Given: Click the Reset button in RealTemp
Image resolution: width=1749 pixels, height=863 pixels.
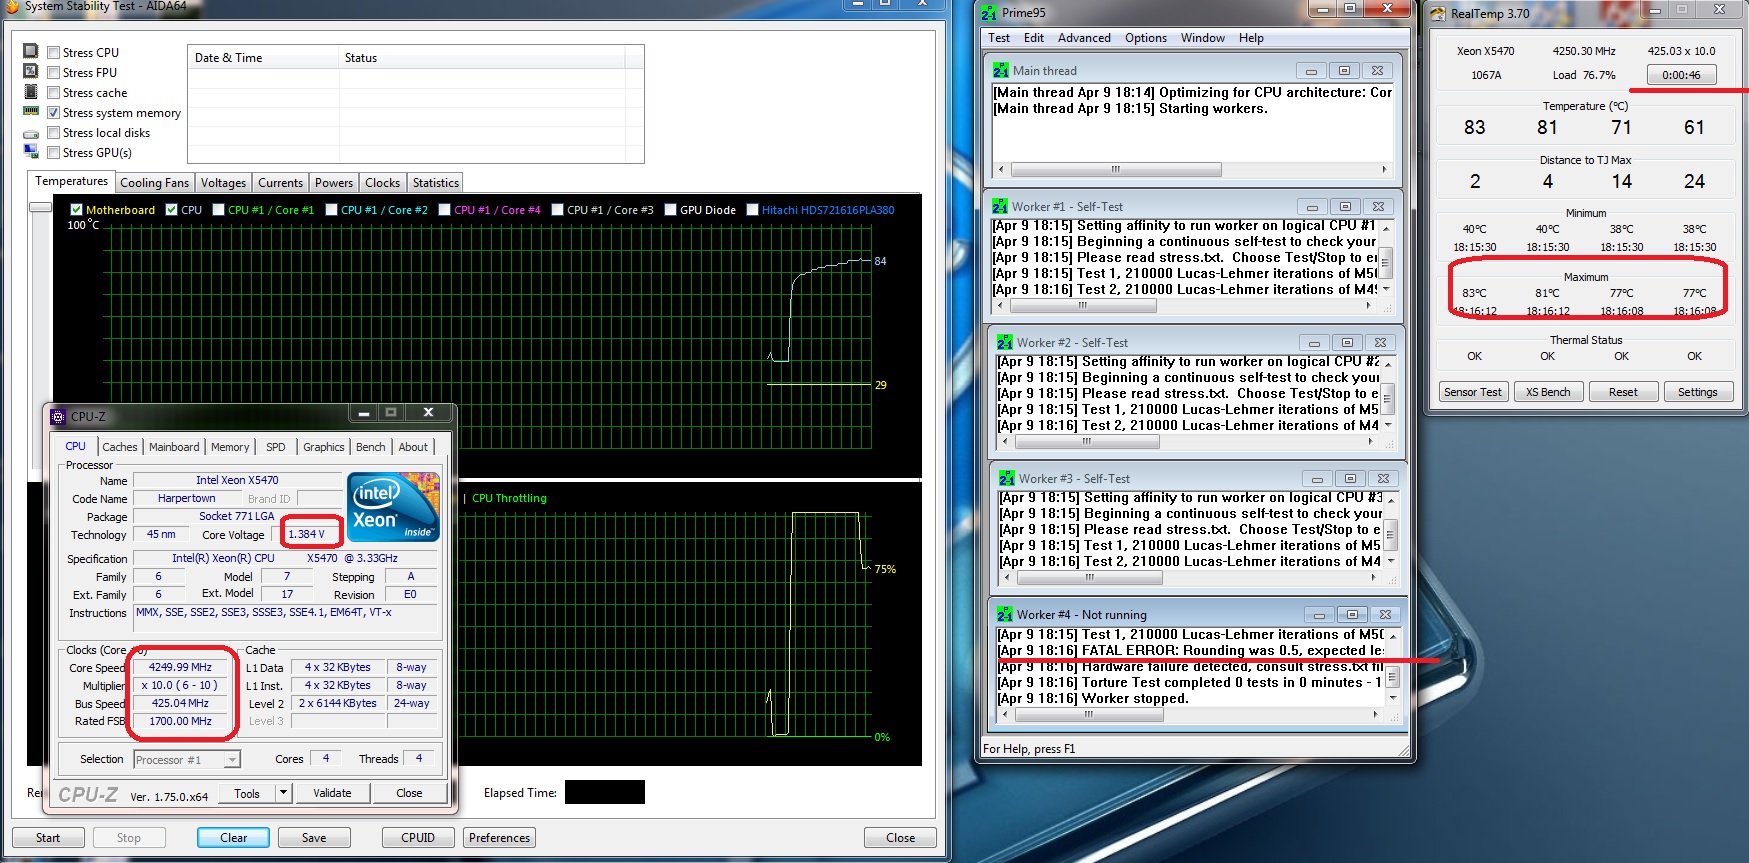Looking at the screenshot, I should click(x=1623, y=392).
